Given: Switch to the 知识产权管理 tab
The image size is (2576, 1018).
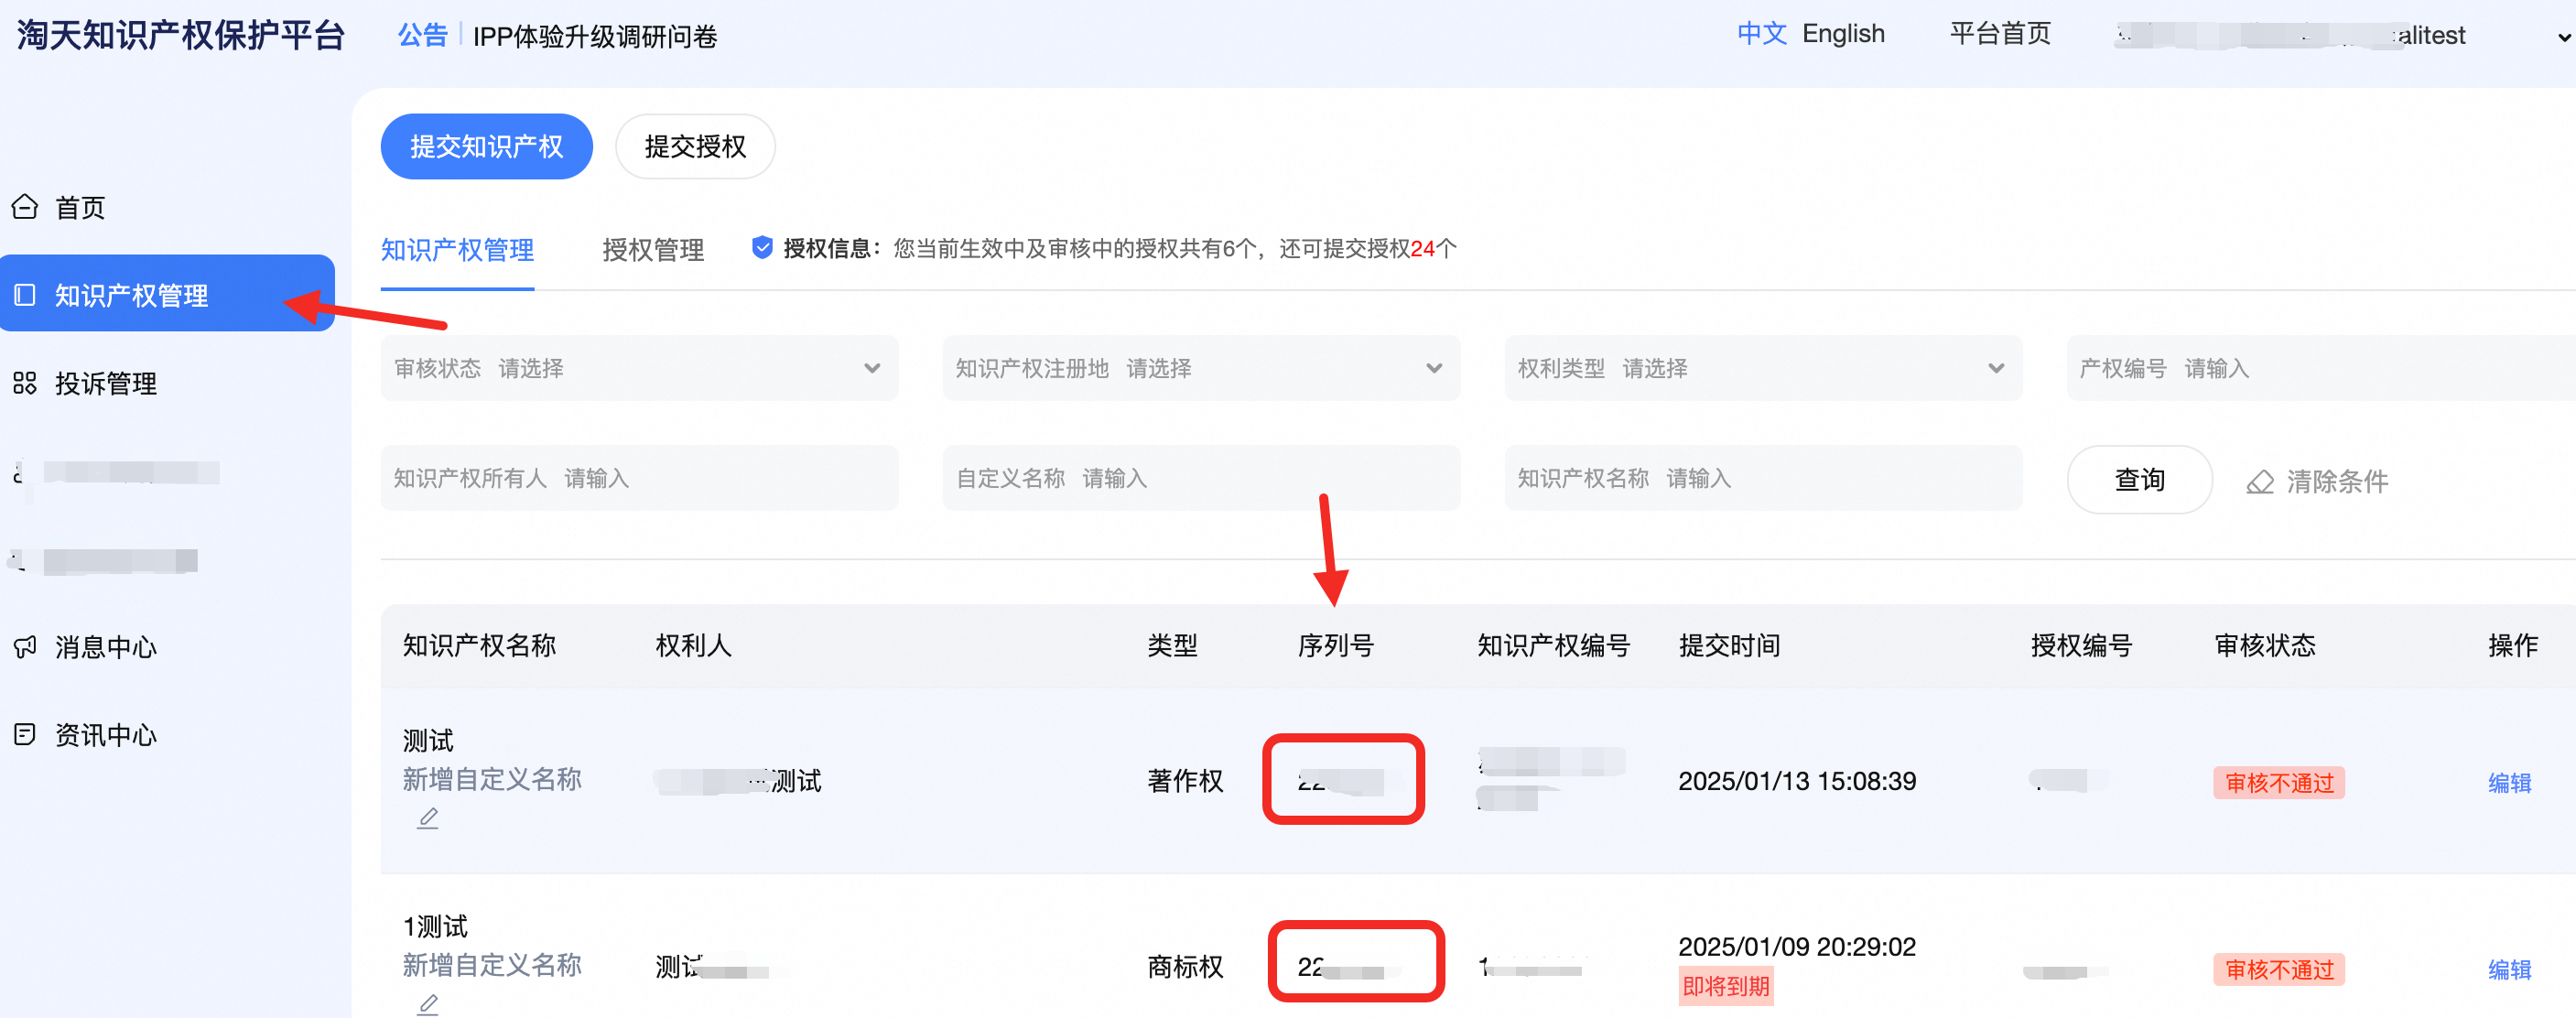Looking at the screenshot, I should pos(457,249).
